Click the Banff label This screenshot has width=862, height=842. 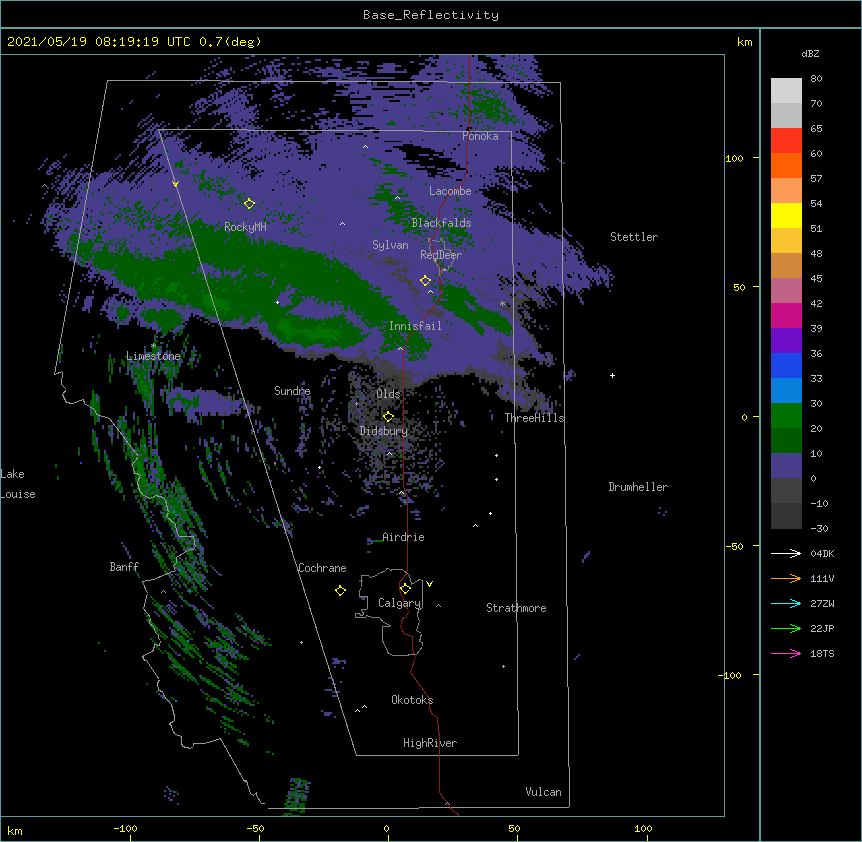click(x=124, y=567)
